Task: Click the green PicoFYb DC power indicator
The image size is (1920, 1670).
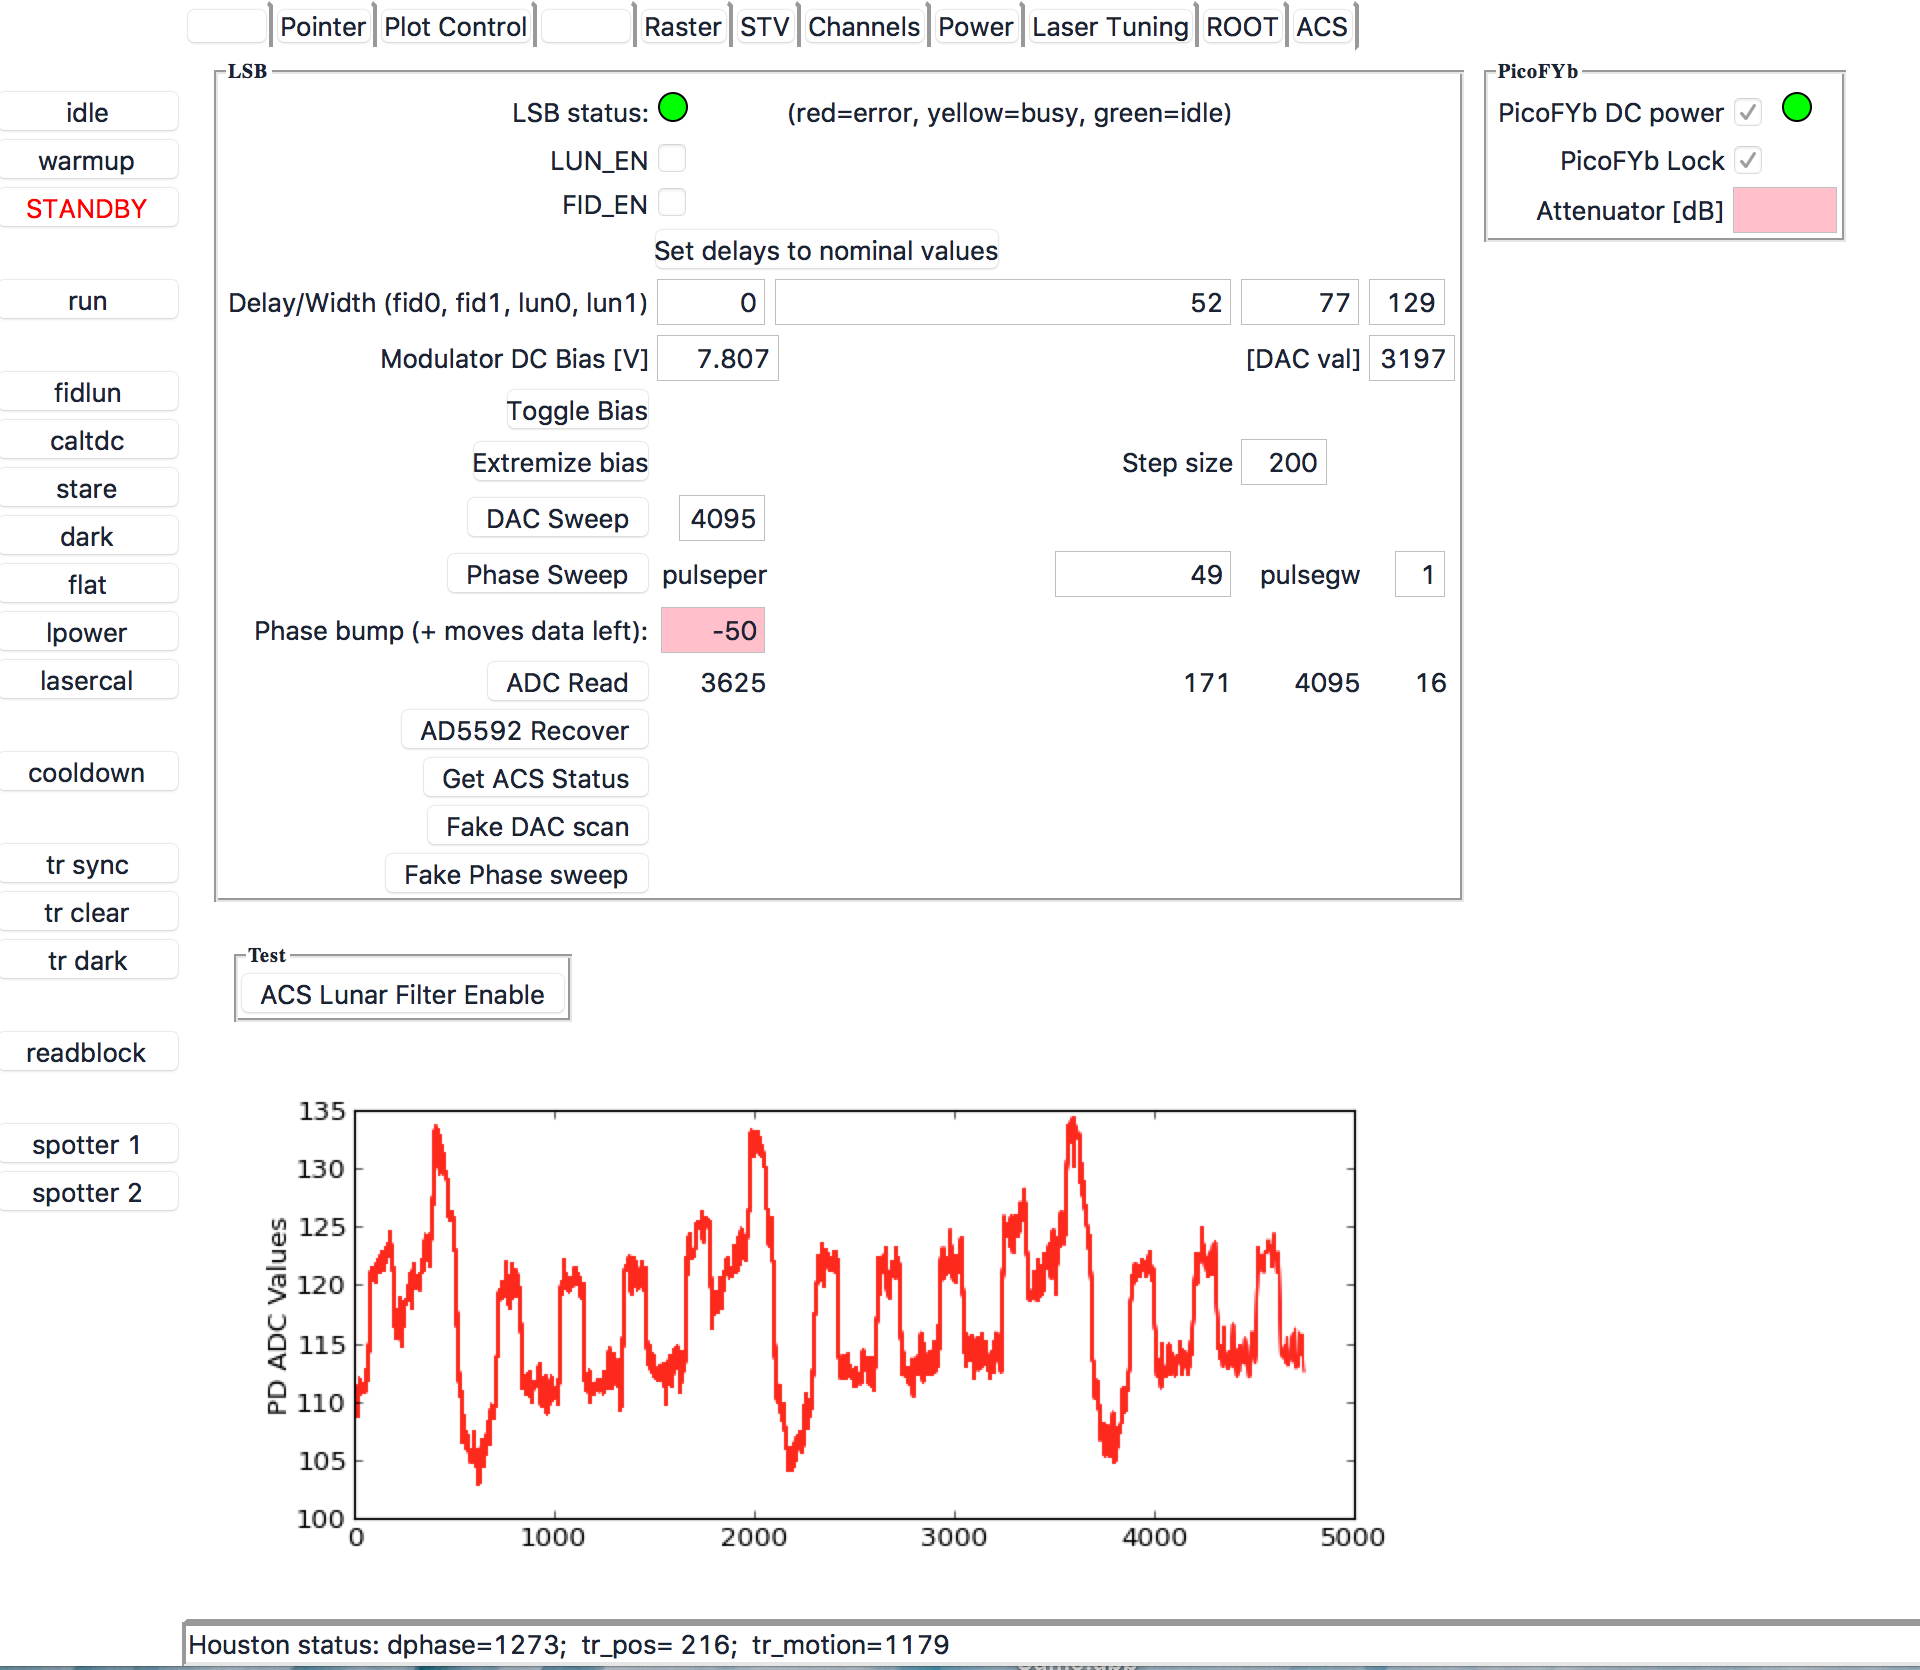Action: 1796,107
